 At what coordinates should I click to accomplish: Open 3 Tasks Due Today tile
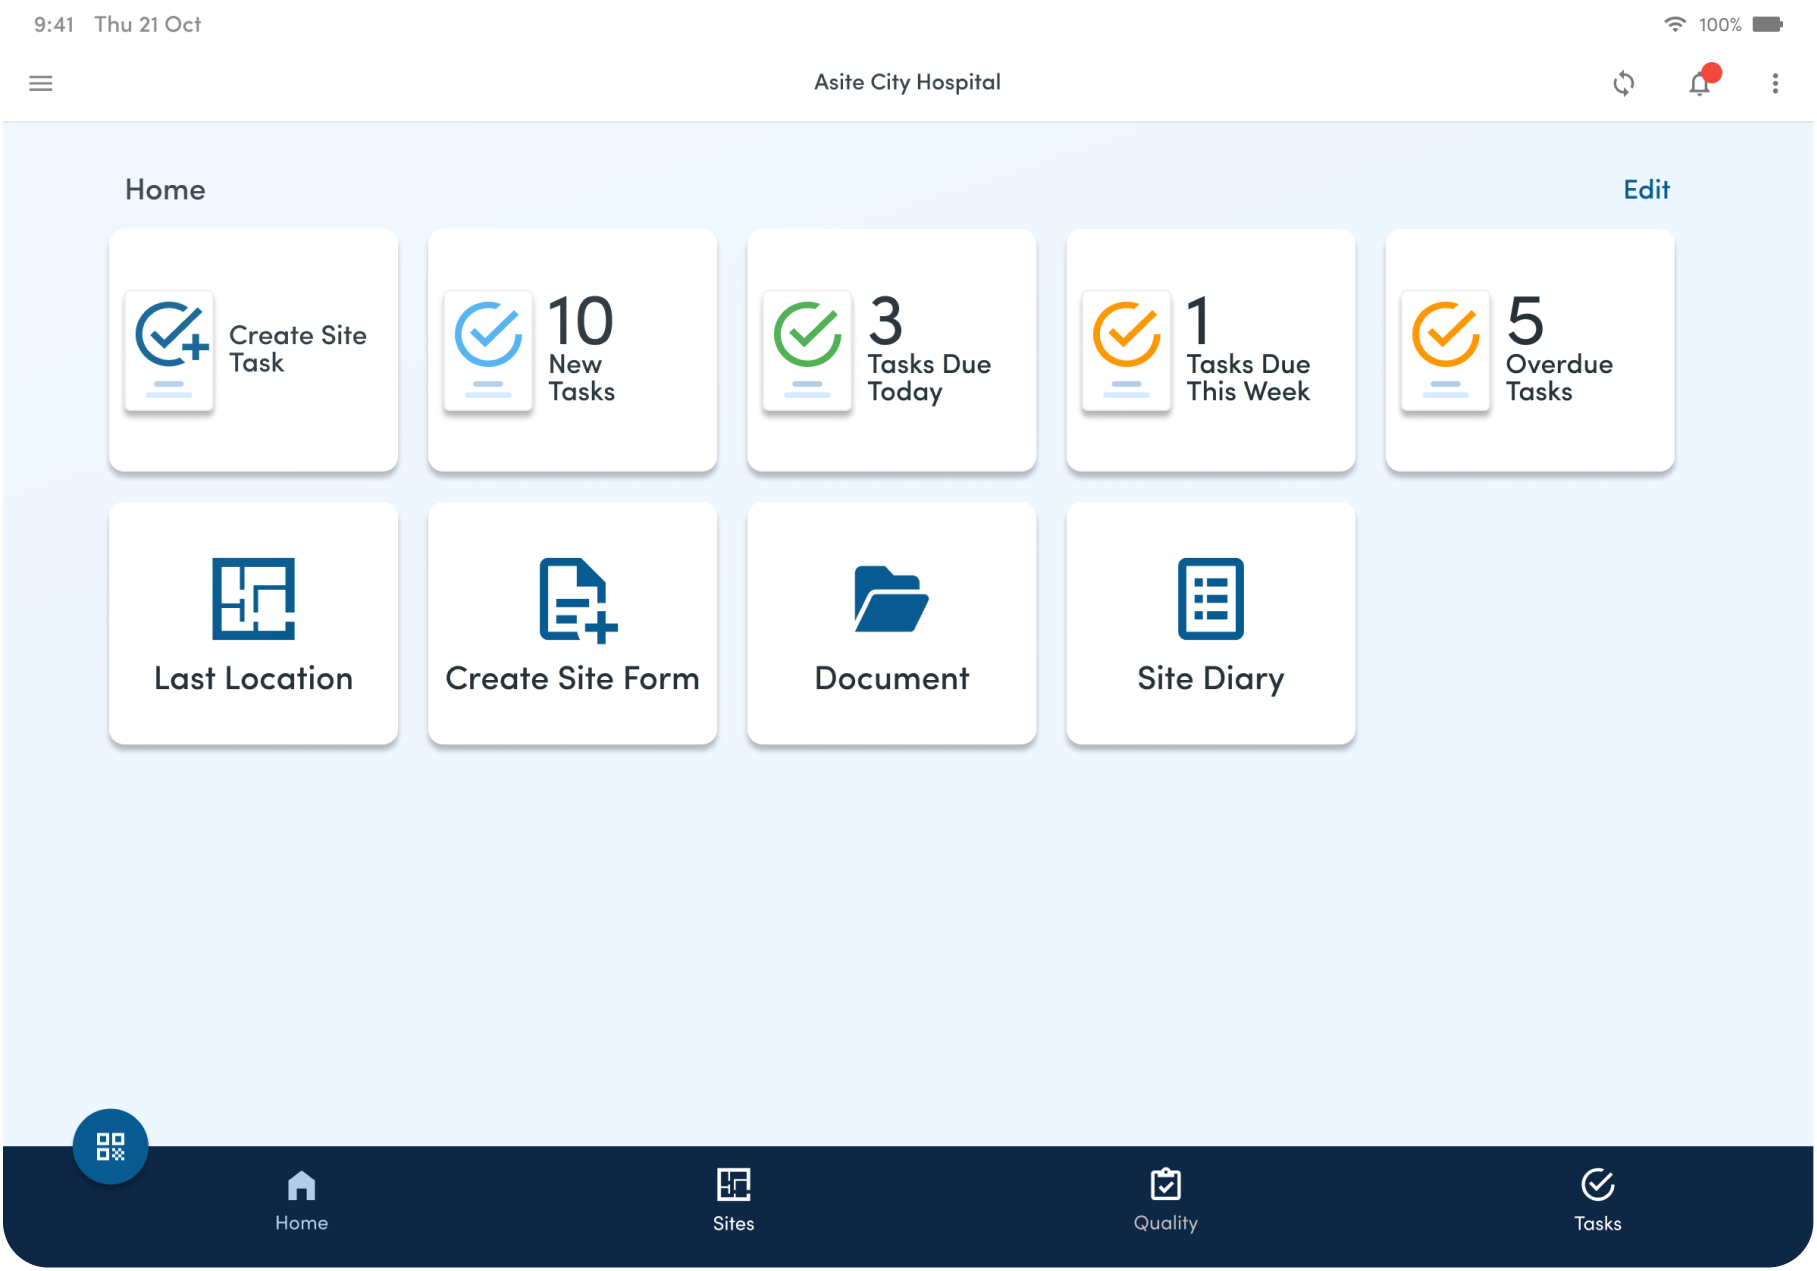click(x=891, y=350)
